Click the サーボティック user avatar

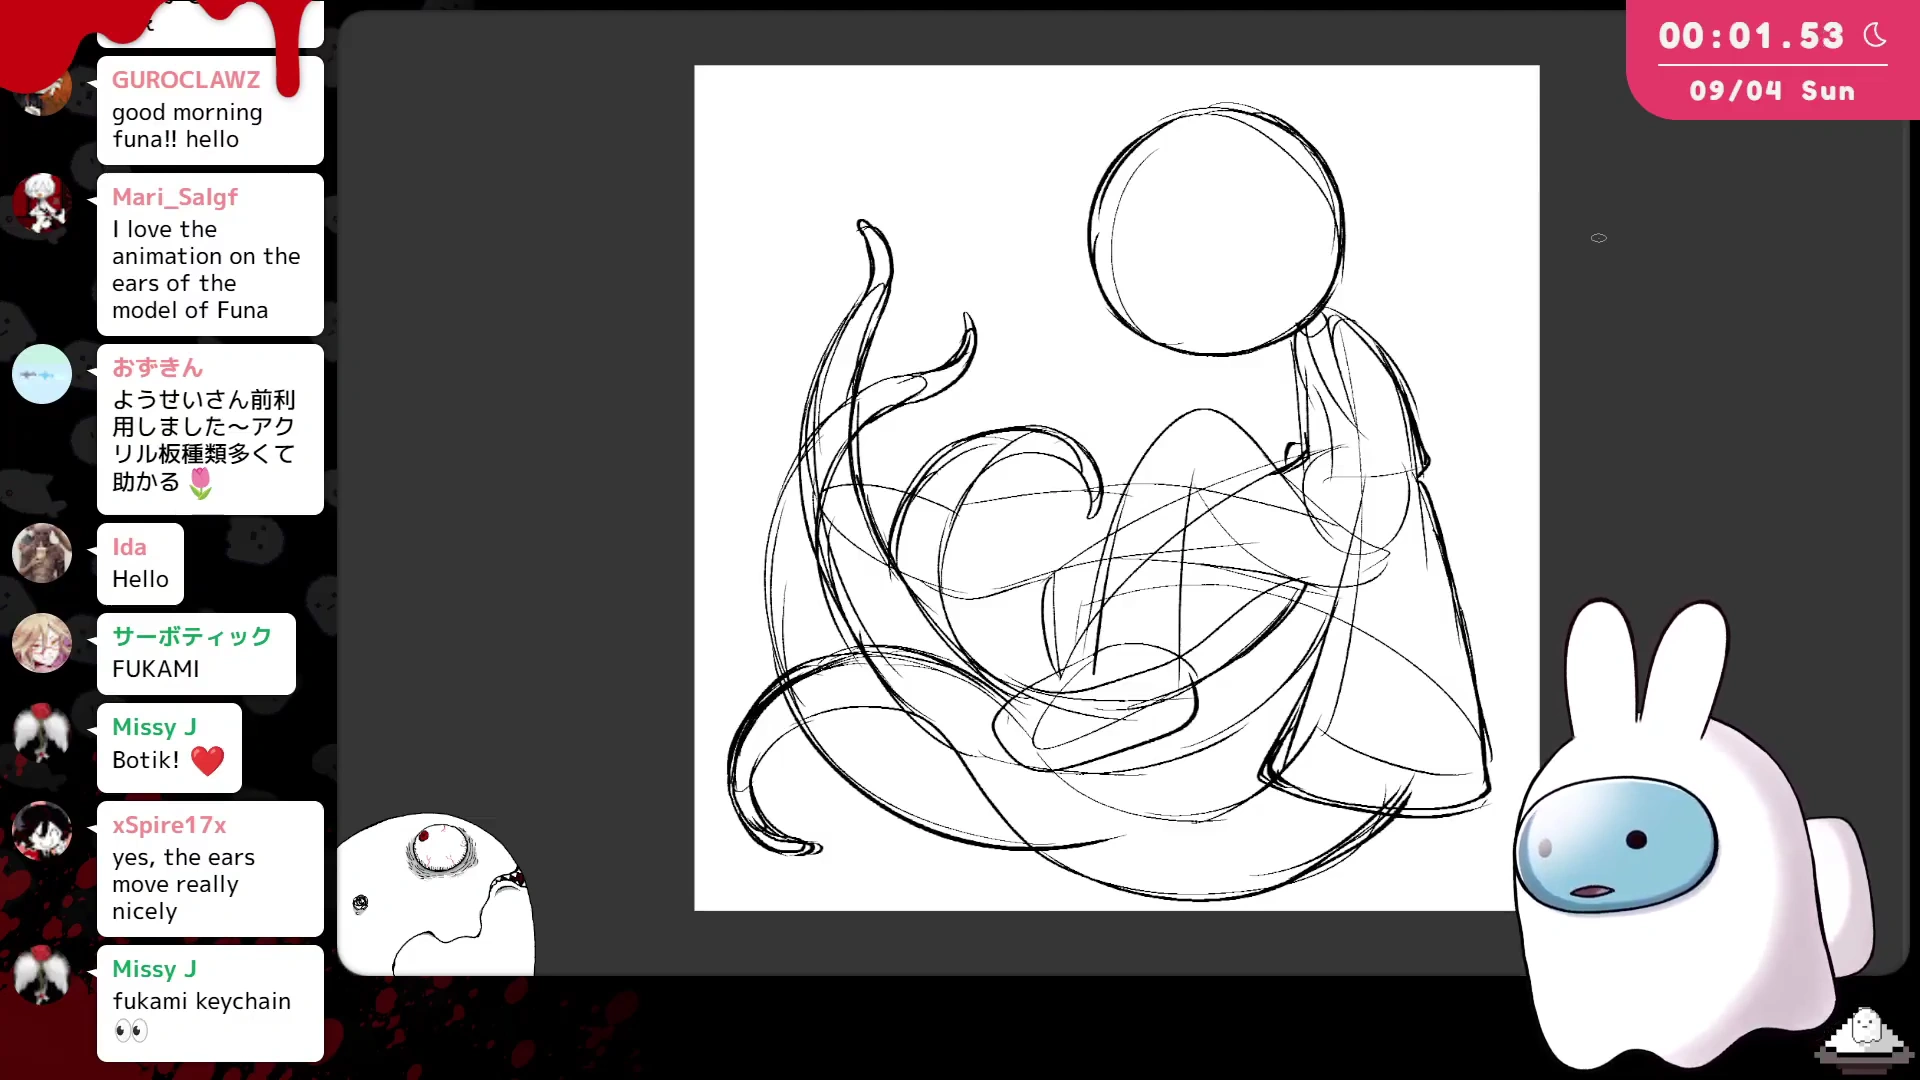coord(41,643)
